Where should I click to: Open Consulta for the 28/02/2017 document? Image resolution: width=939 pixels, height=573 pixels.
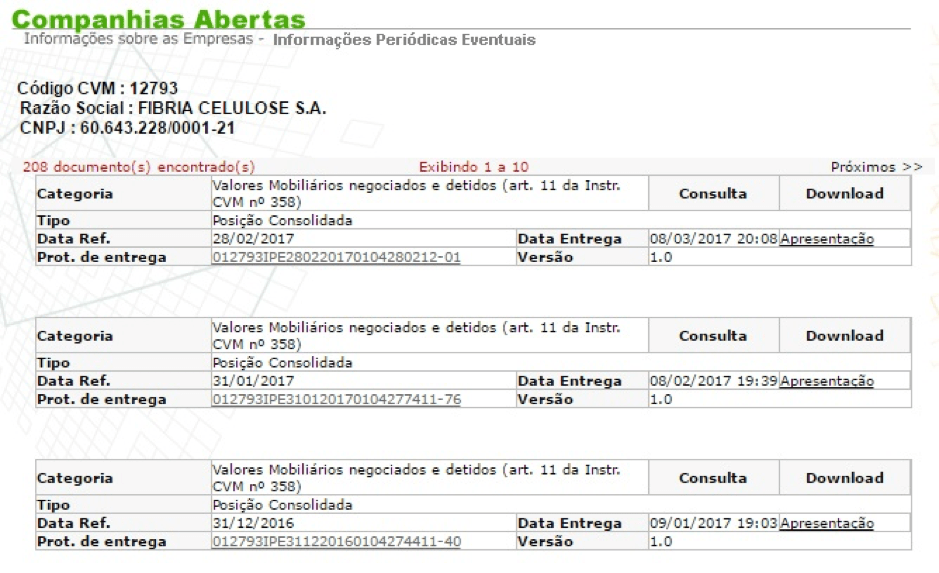[x=713, y=193]
